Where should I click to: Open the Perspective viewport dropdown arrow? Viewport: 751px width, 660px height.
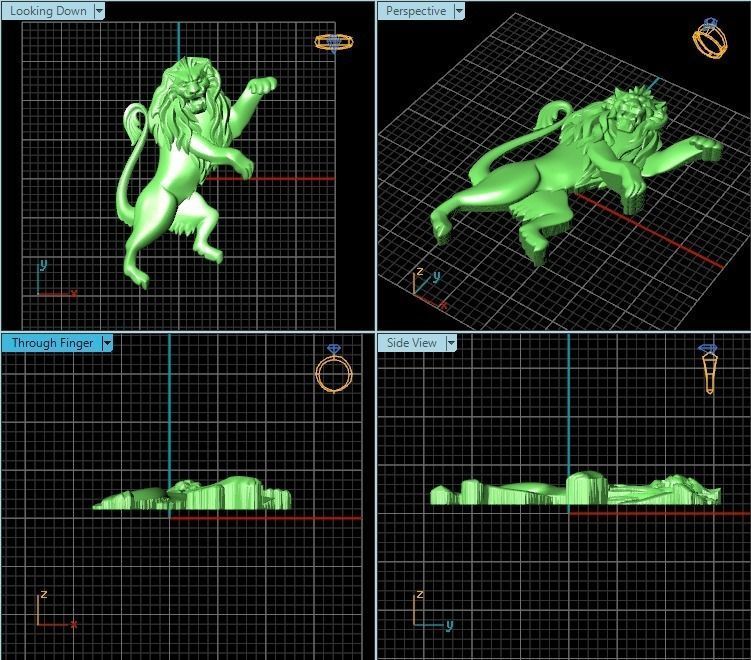click(459, 11)
